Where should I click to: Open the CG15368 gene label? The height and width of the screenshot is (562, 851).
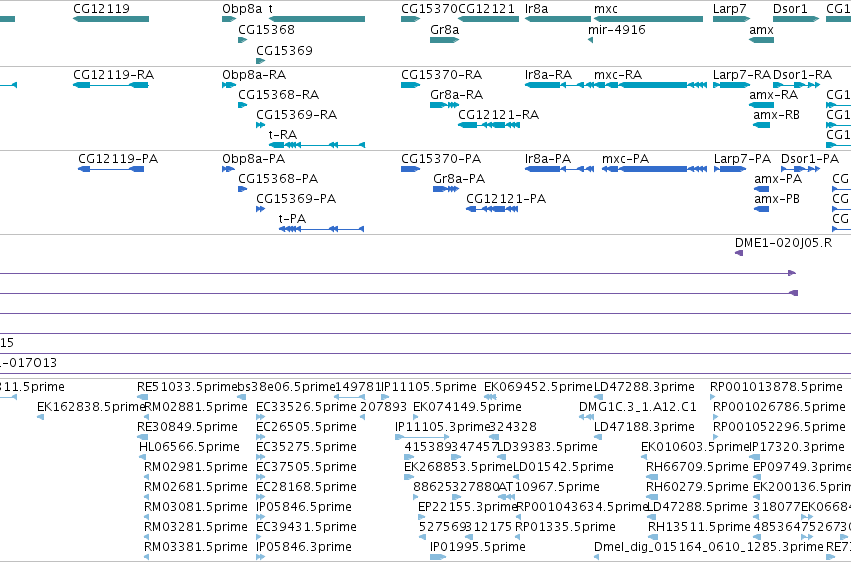click(x=266, y=29)
